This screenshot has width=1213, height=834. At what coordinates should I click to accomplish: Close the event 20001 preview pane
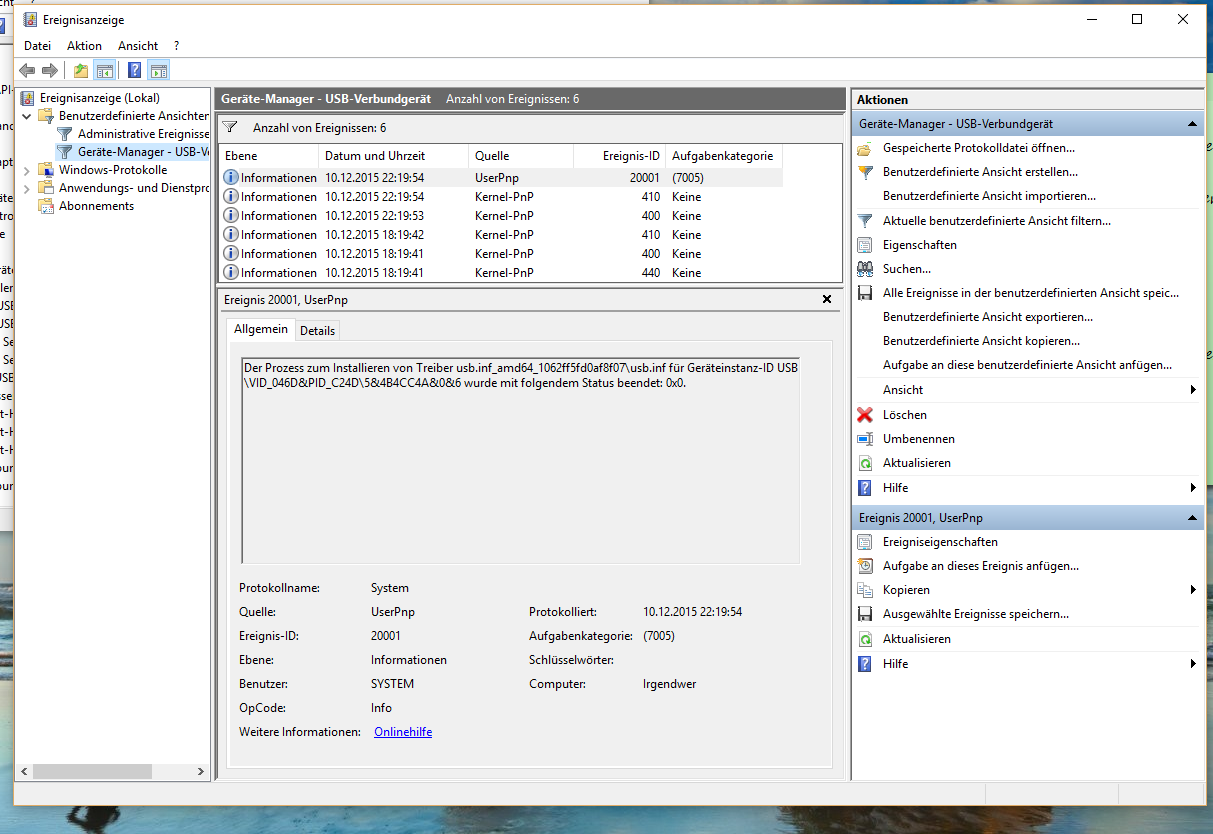[x=826, y=299]
